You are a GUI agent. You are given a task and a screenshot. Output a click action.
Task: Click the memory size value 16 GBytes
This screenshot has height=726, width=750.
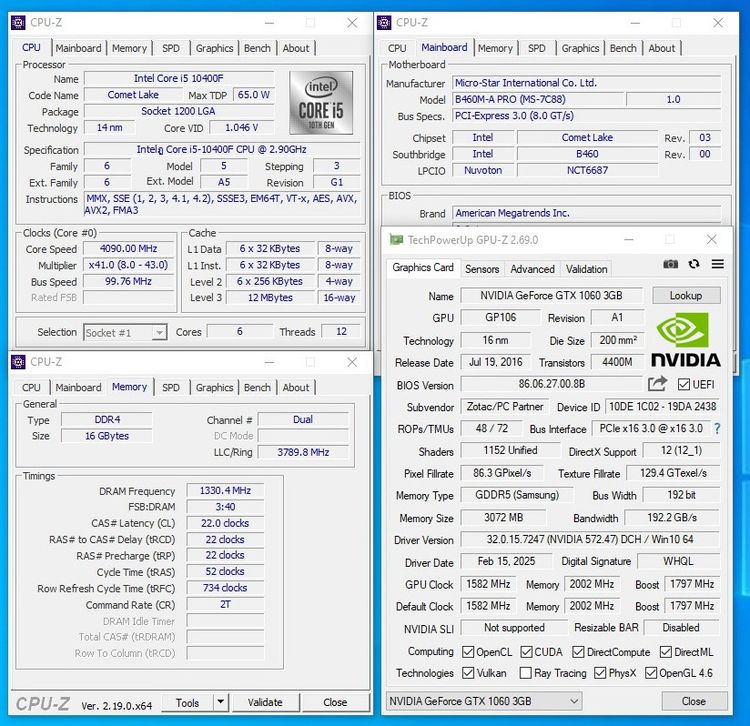[107, 436]
